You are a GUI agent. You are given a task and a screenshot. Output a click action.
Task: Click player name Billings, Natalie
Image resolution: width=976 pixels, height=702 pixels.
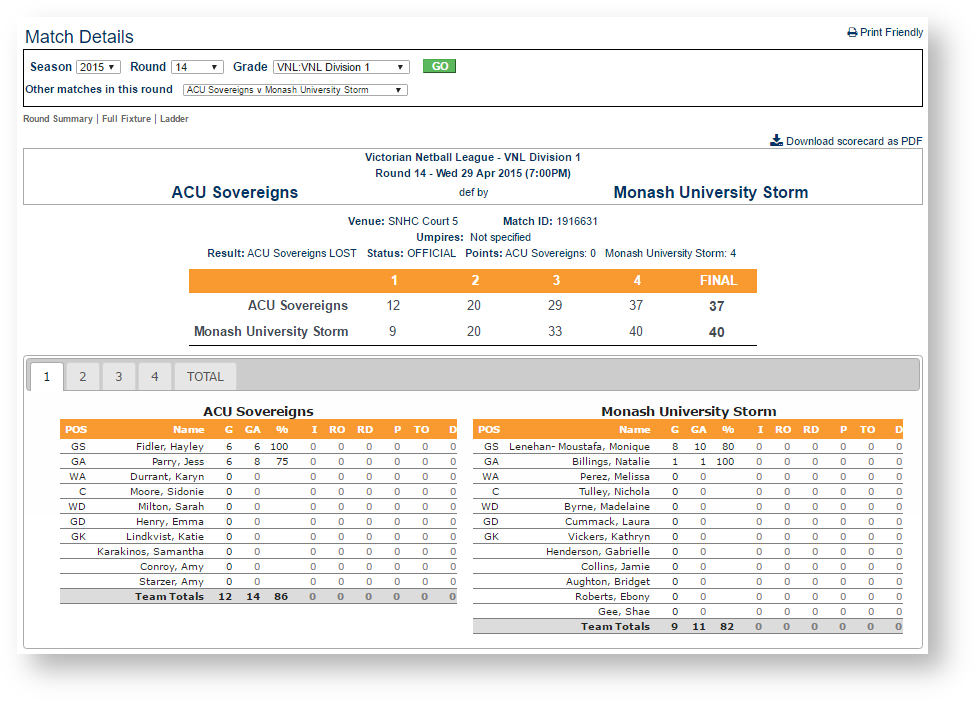point(611,462)
